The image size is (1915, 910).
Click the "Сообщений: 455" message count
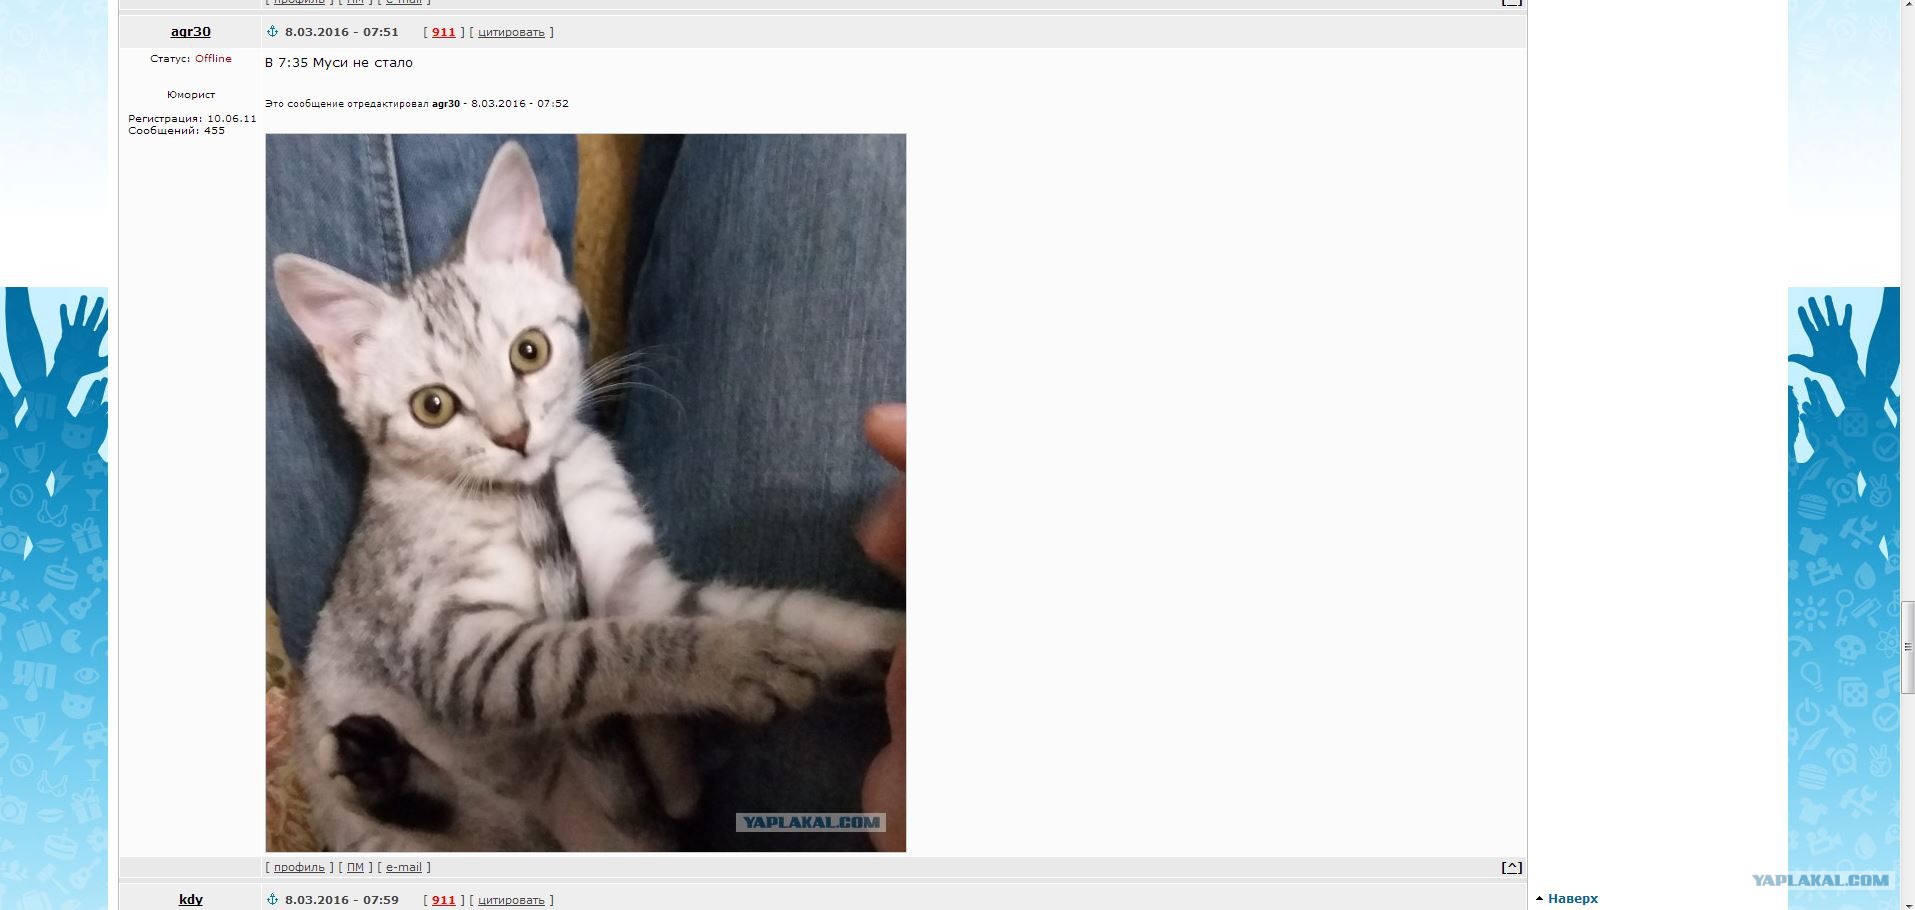point(176,131)
